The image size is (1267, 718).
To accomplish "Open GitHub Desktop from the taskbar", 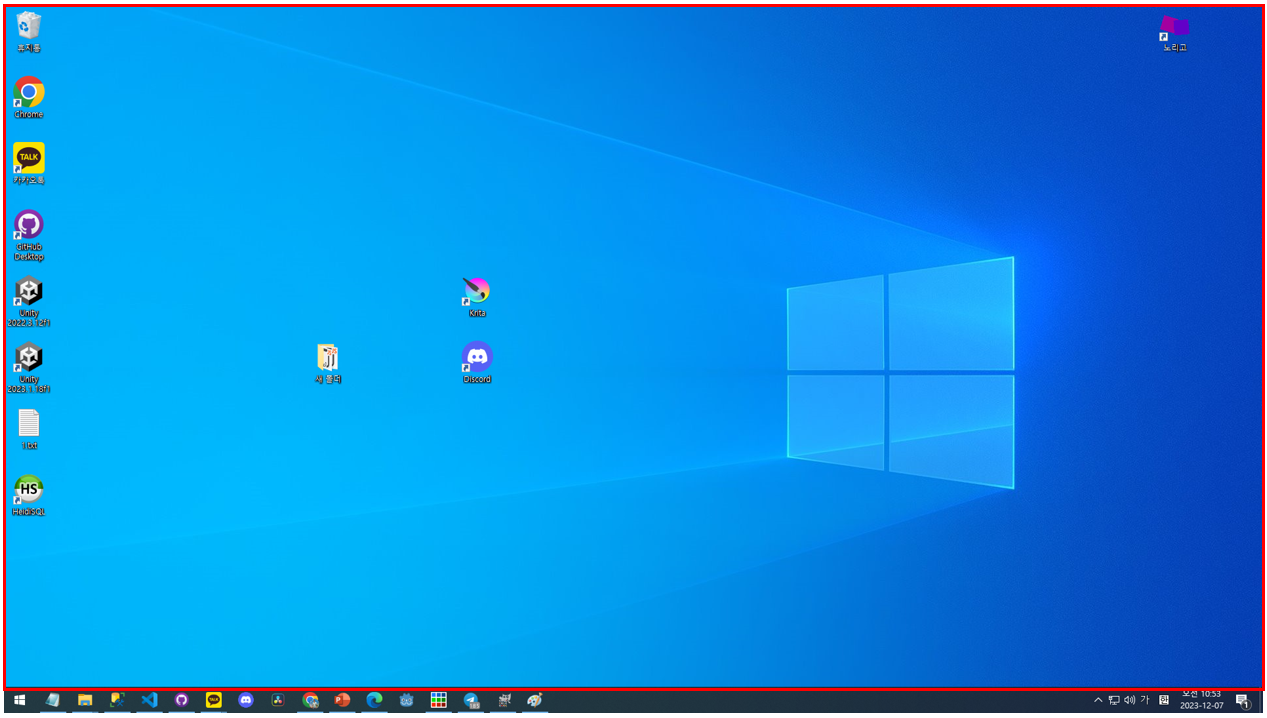I will [181, 700].
